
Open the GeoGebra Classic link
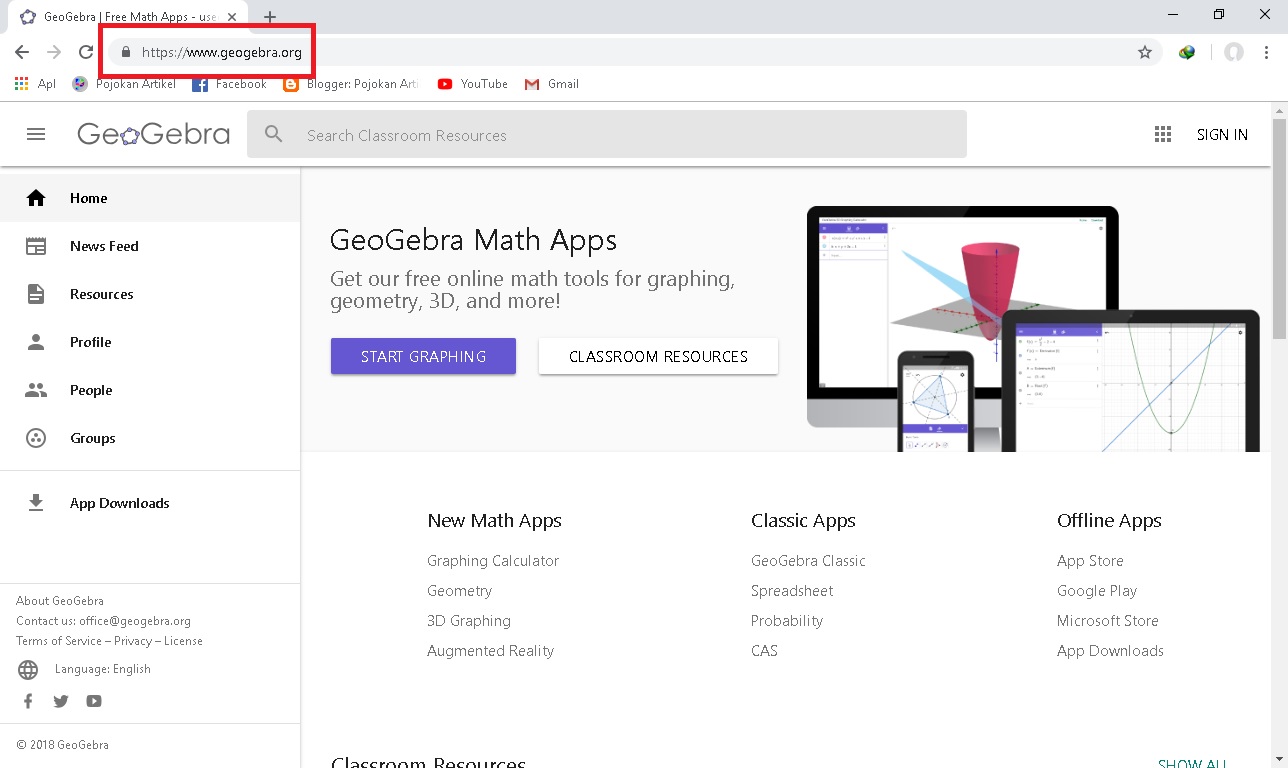[x=808, y=561]
